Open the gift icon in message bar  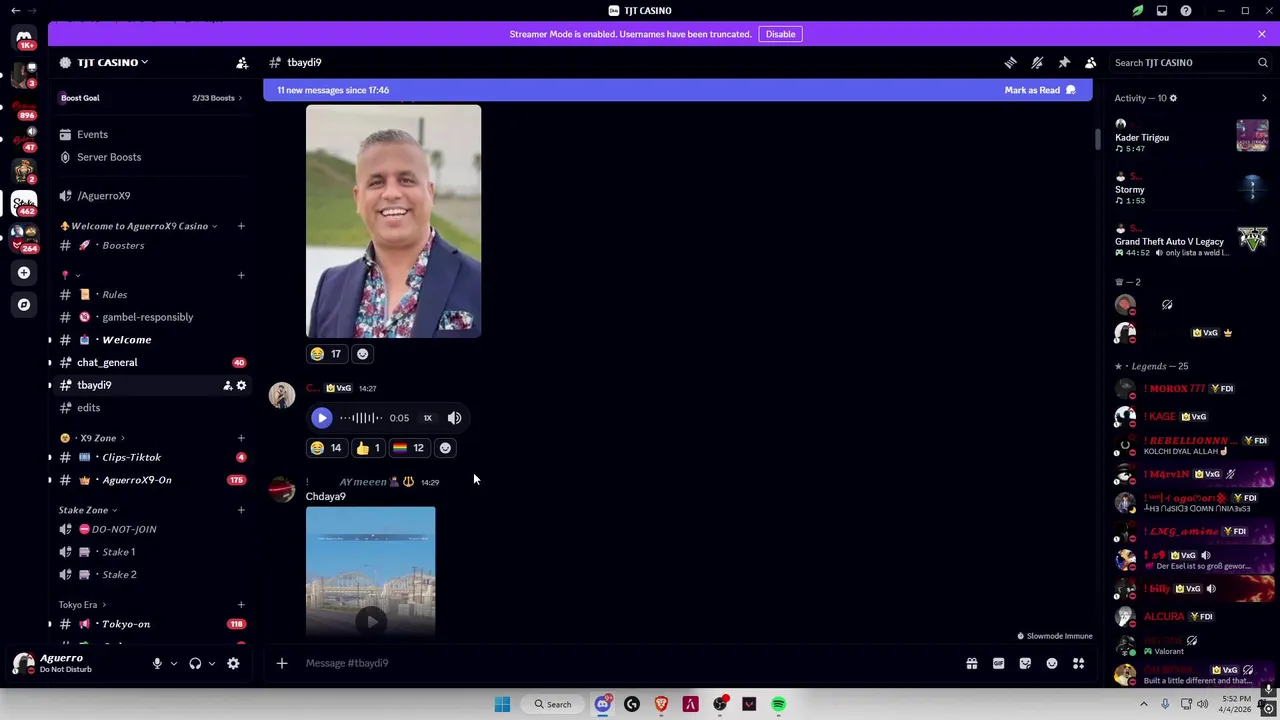971,663
